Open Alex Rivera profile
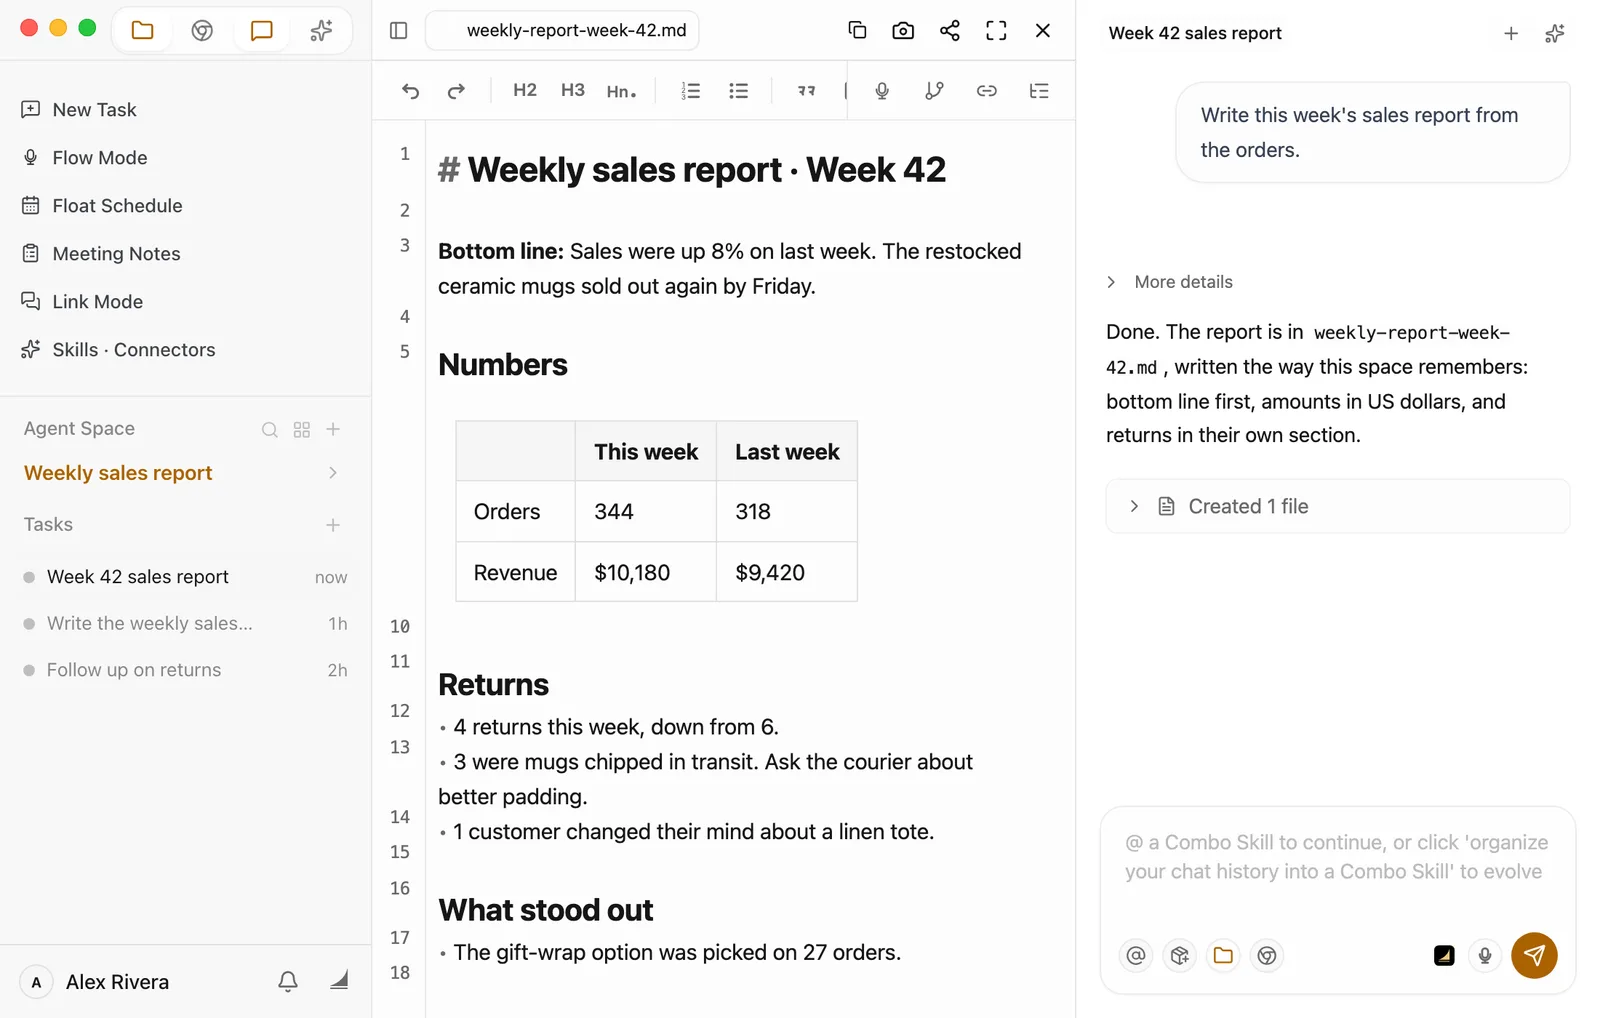 (x=96, y=982)
